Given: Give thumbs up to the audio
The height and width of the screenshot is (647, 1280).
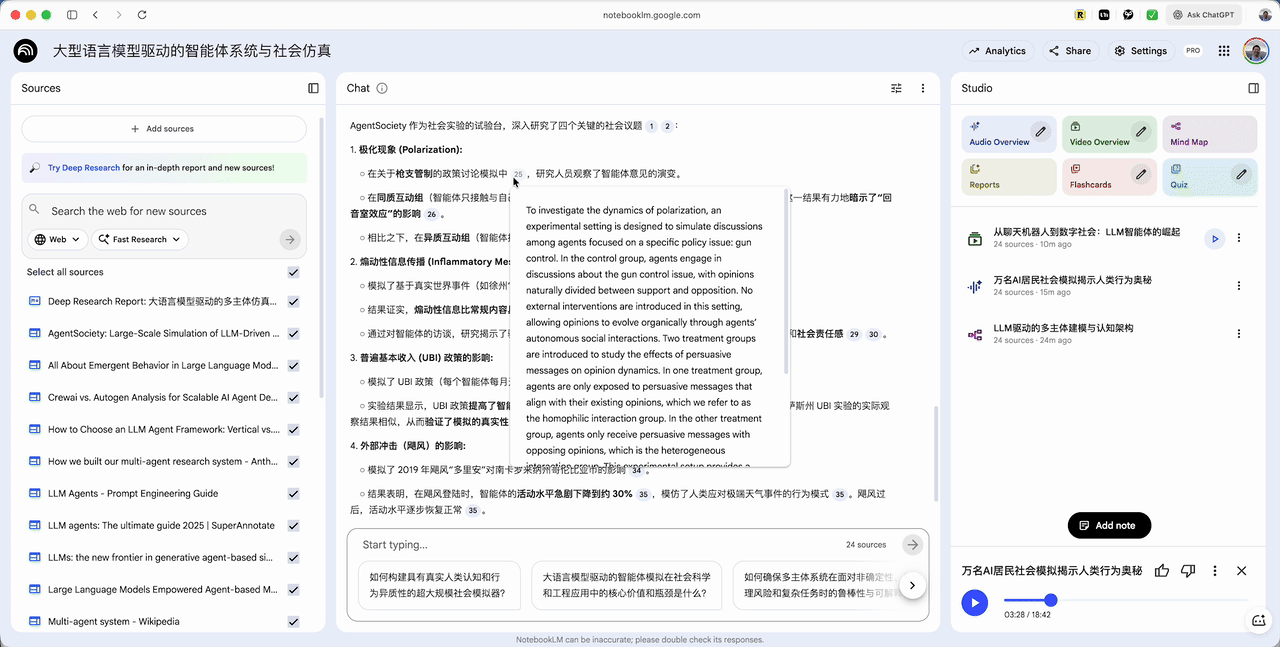Looking at the screenshot, I should (x=1162, y=571).
